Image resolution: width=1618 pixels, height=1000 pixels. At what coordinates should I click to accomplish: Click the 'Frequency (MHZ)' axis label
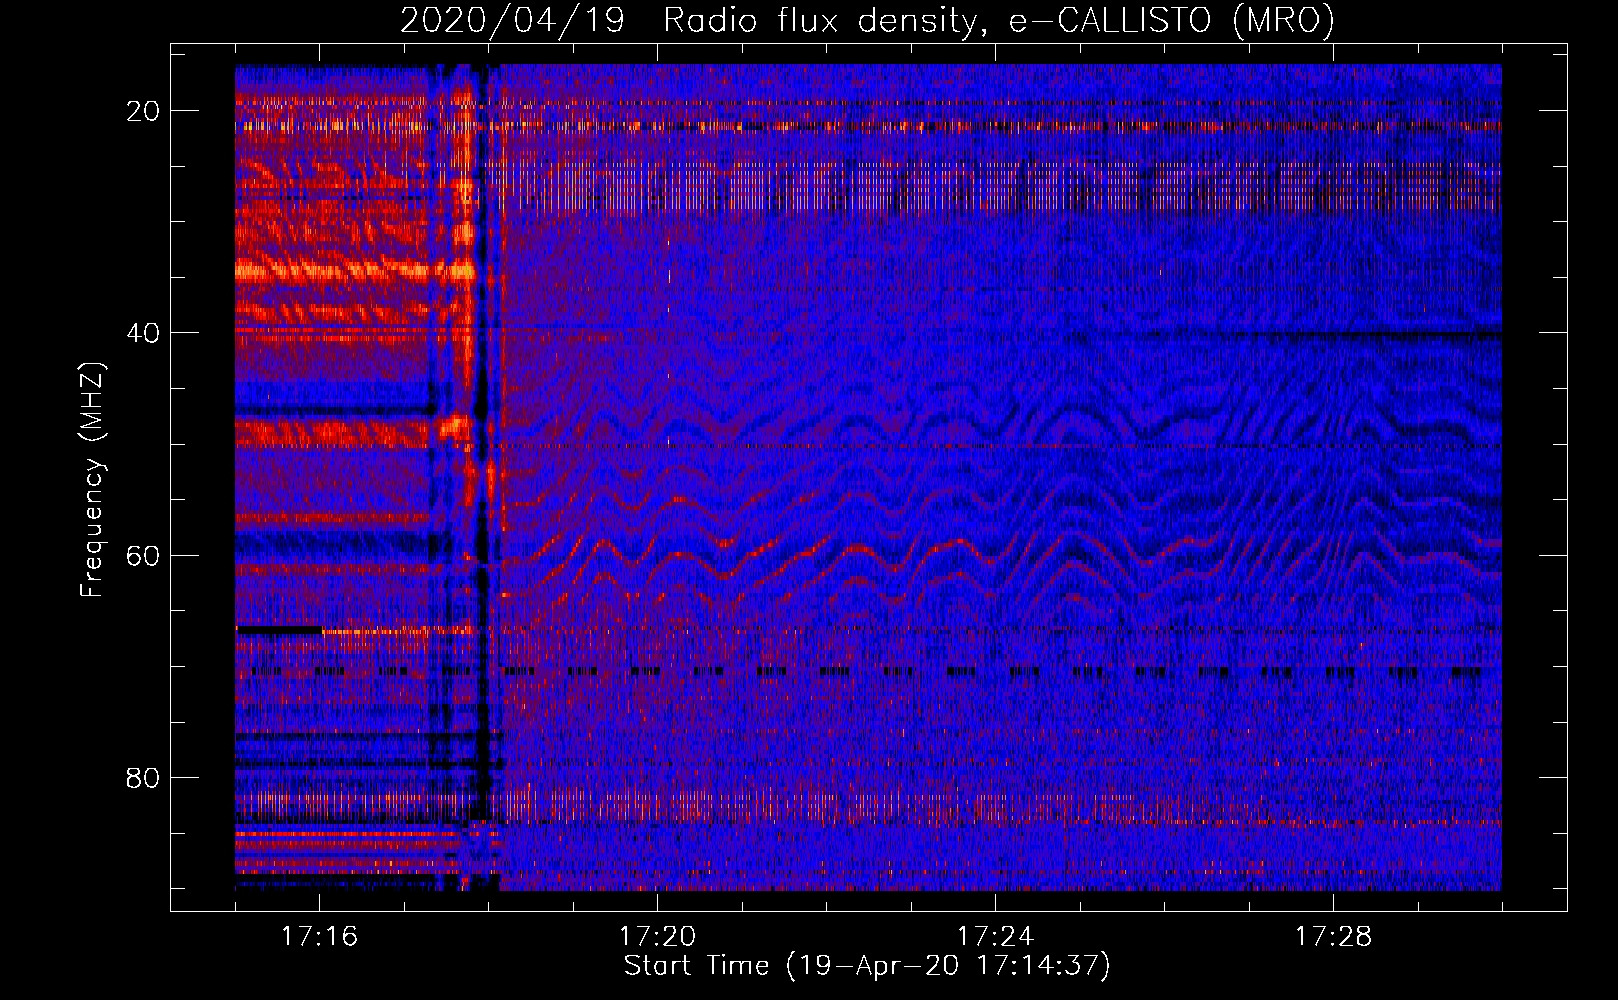point(91,481)
